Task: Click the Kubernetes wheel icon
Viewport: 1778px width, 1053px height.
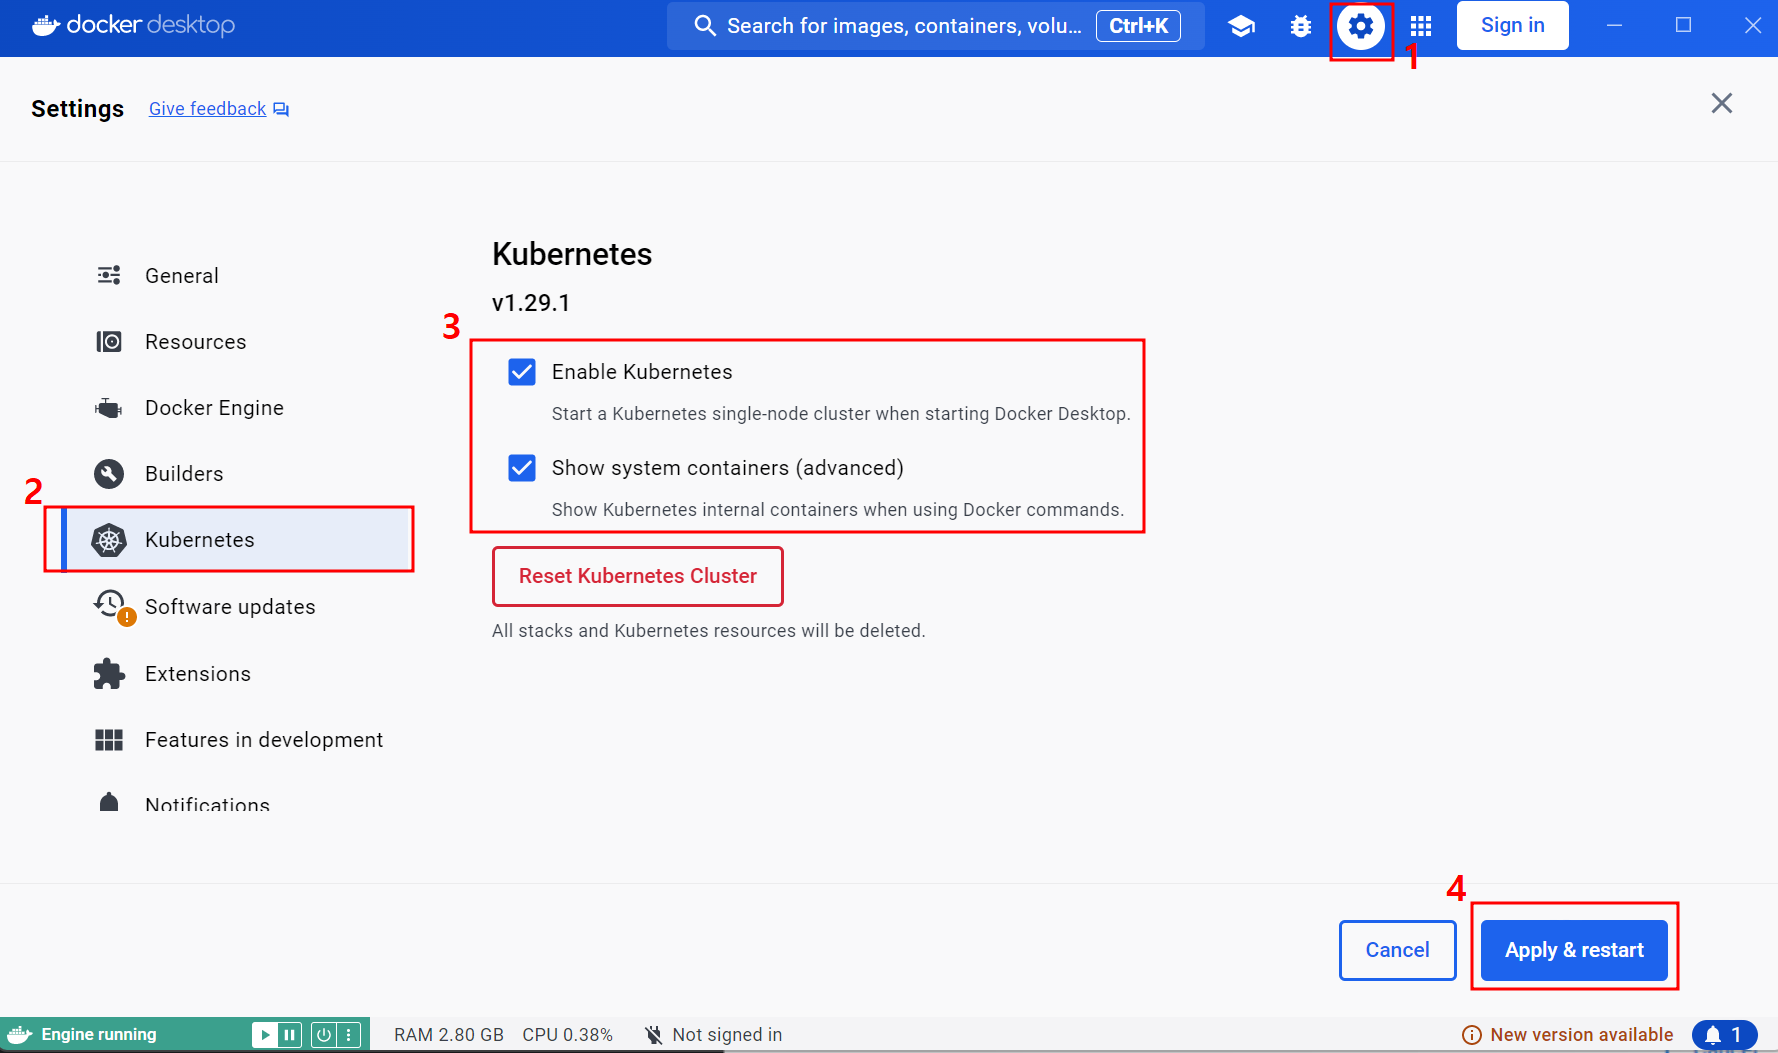Action: tap(109, 540)
